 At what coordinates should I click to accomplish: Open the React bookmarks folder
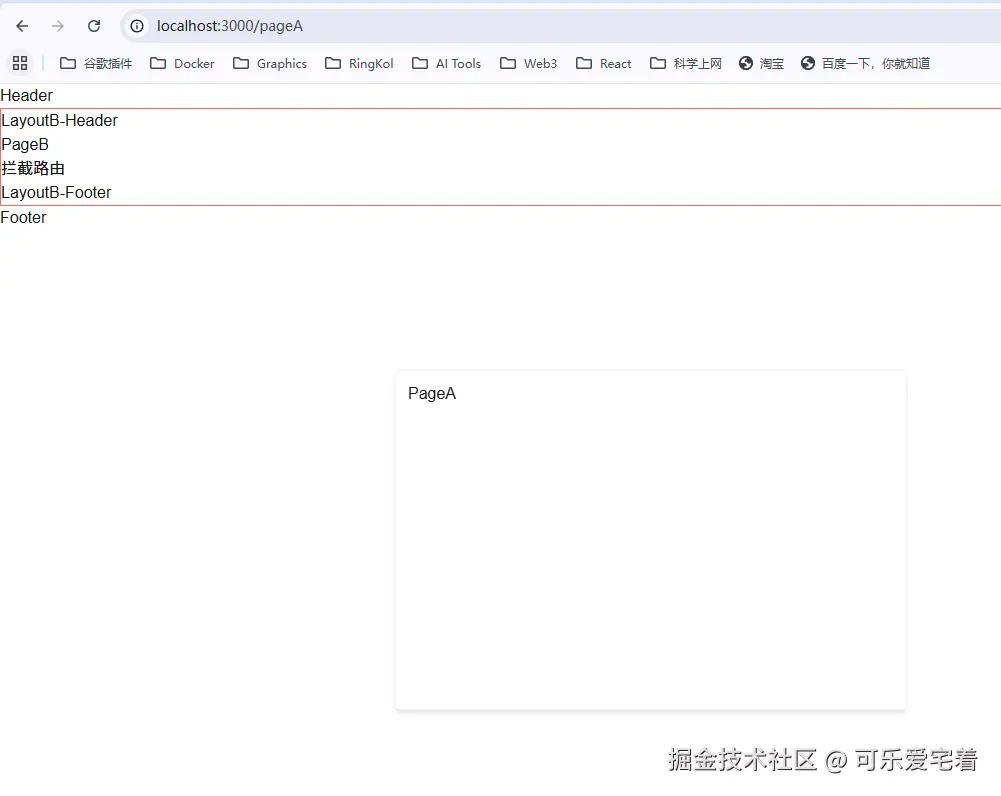pos(604,62)
